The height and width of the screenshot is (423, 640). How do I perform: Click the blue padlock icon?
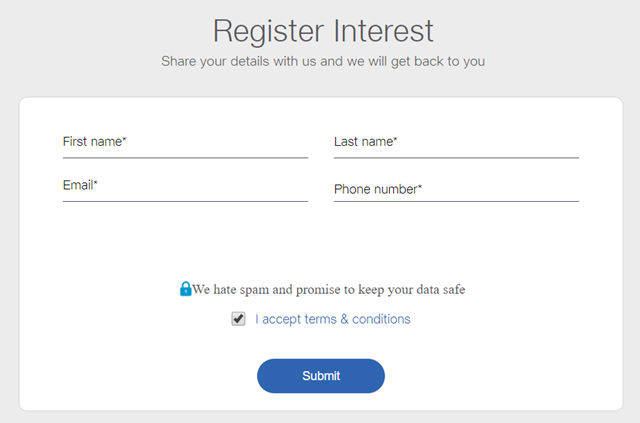coord(185,289)
